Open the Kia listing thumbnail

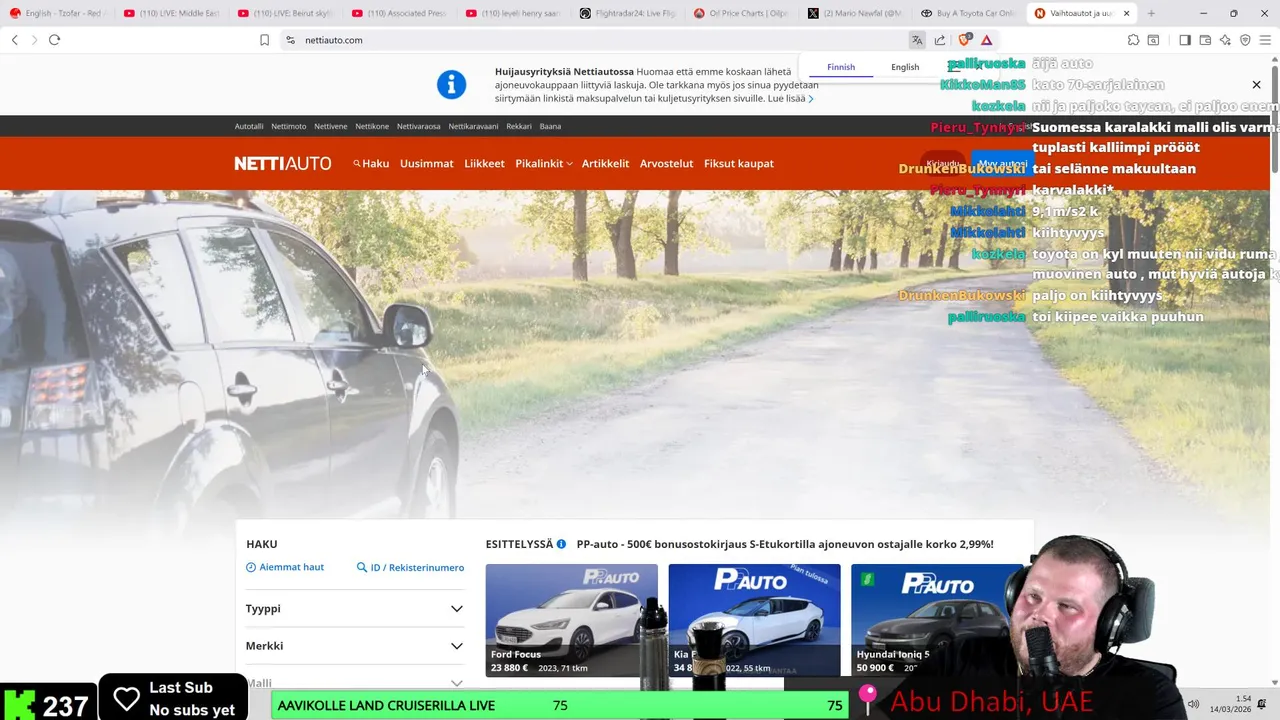[x=754, y=620]
